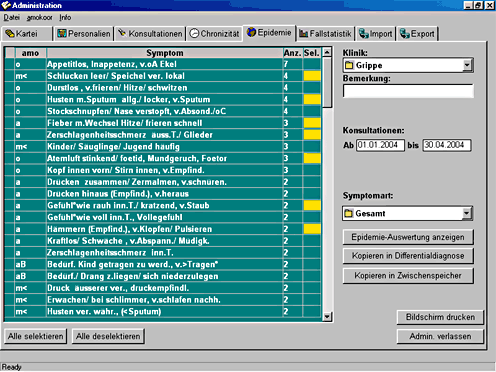The image size is (496, 372).
Task: Click the Administration title bar app icon
Action: point(5,5)
